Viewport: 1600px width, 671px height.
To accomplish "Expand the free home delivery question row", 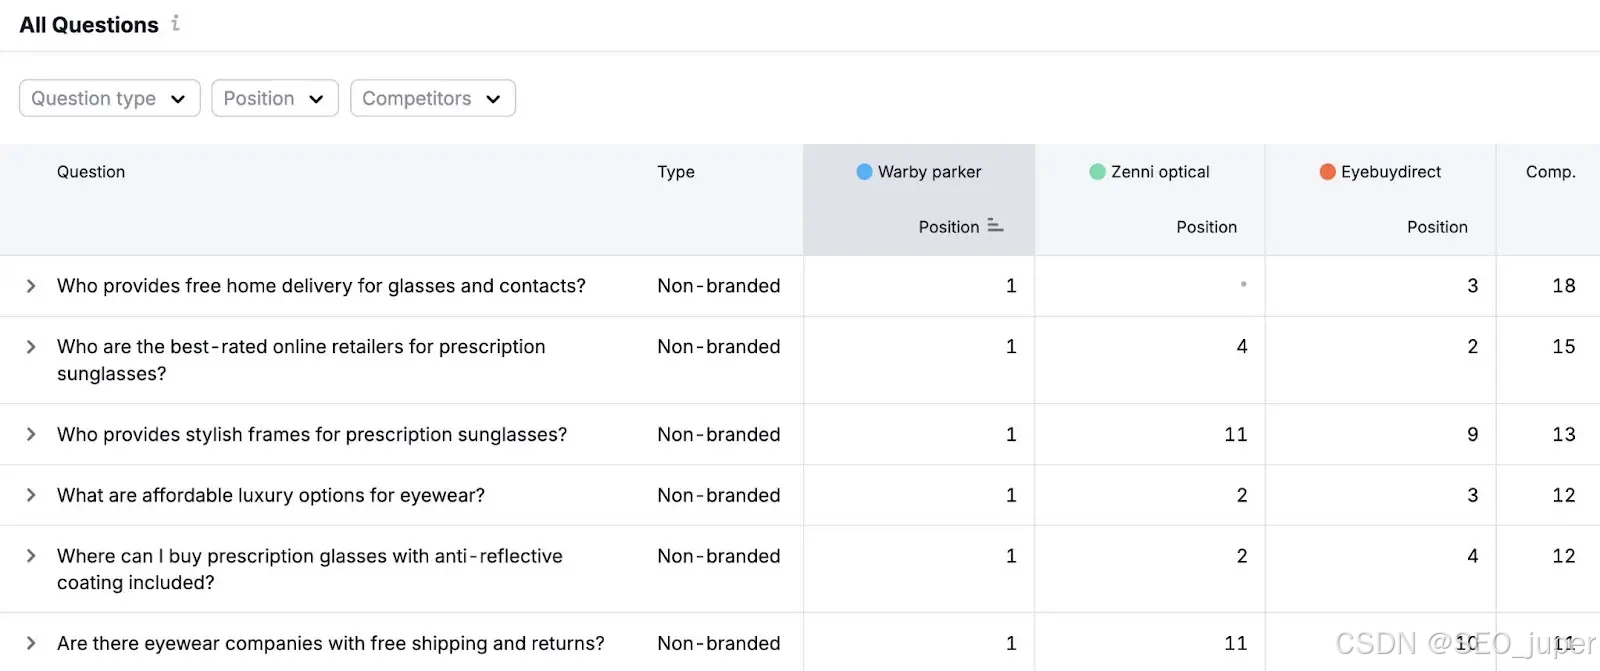I will pos(31,286).
